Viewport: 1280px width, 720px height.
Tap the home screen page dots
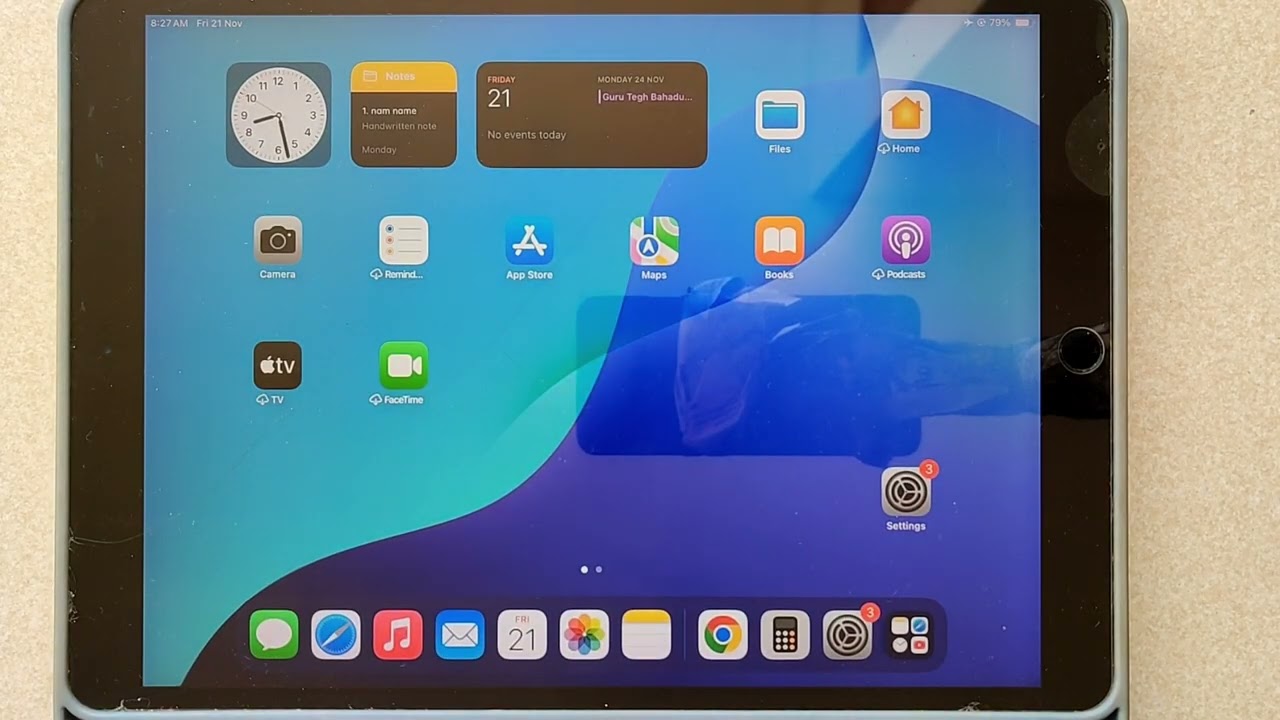(591, 569)
